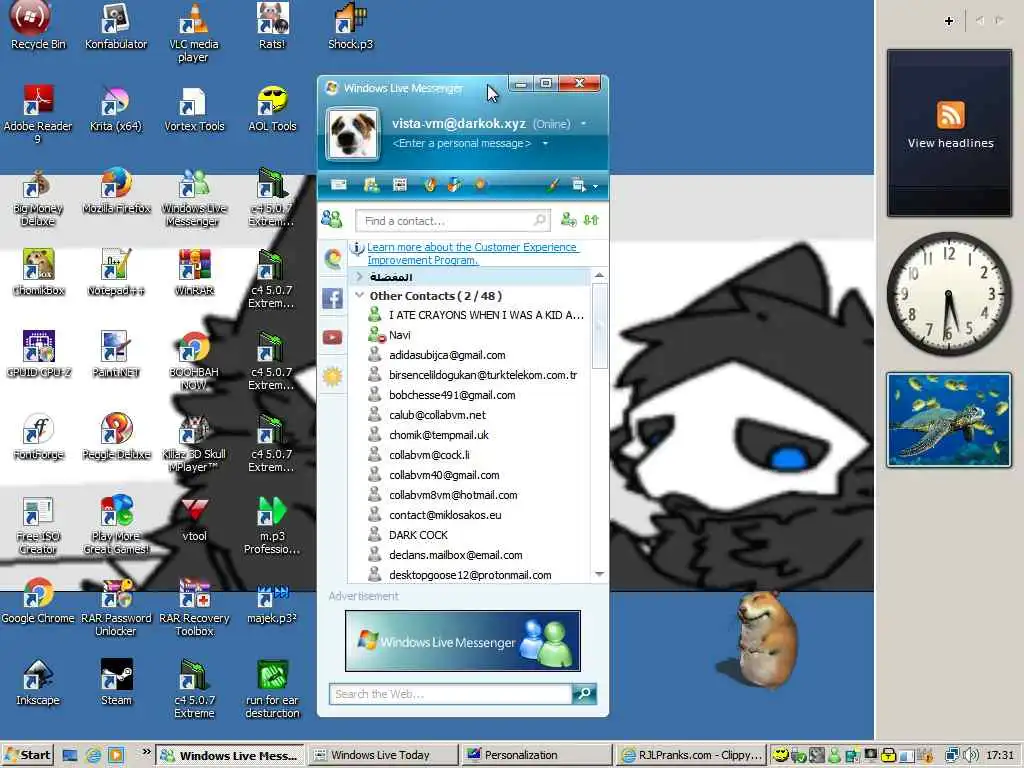The width and height of the screenshot is (1024, 768).
Task: Click the volume speaker icon in system tray
Action: [x=970, y=755]
